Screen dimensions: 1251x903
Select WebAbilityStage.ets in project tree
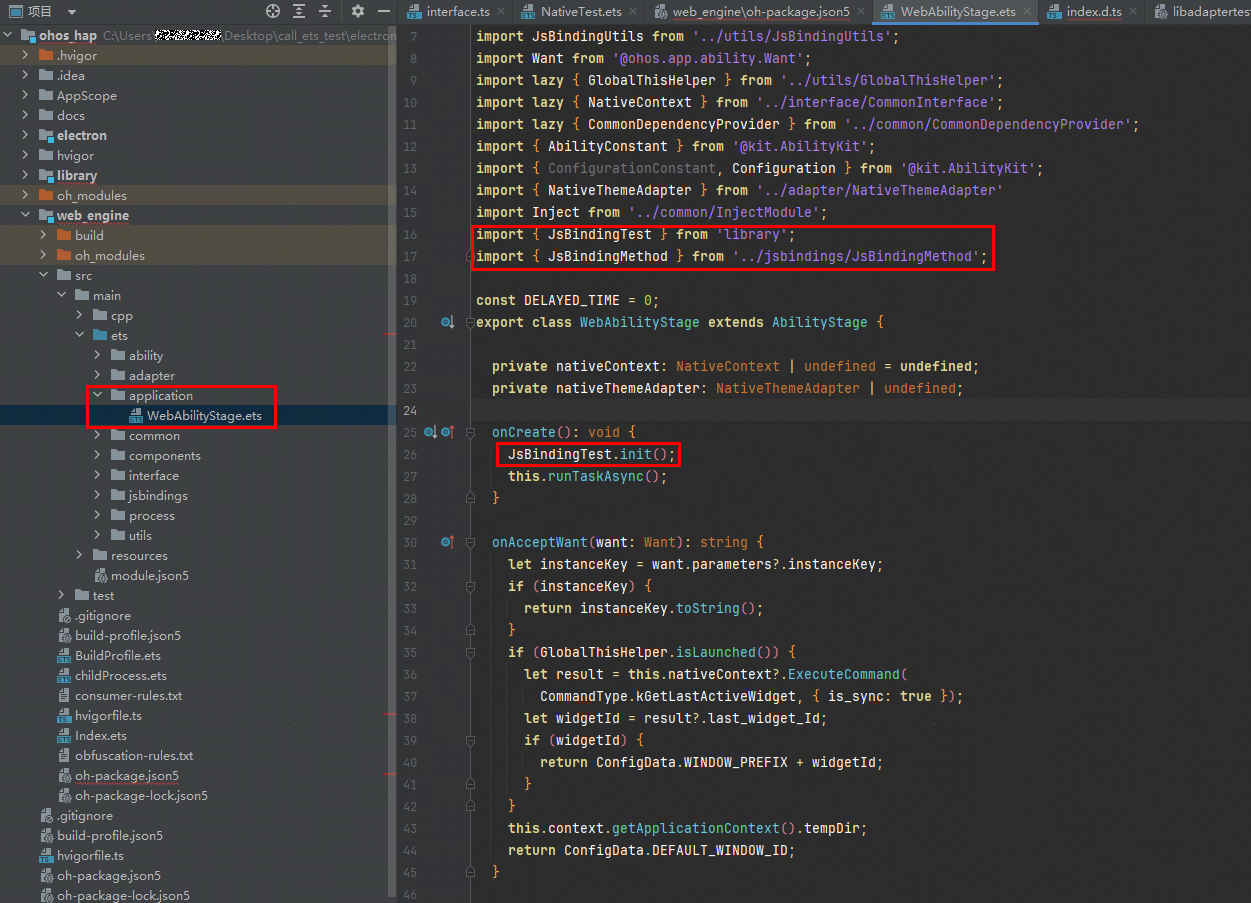click(204, 416)
